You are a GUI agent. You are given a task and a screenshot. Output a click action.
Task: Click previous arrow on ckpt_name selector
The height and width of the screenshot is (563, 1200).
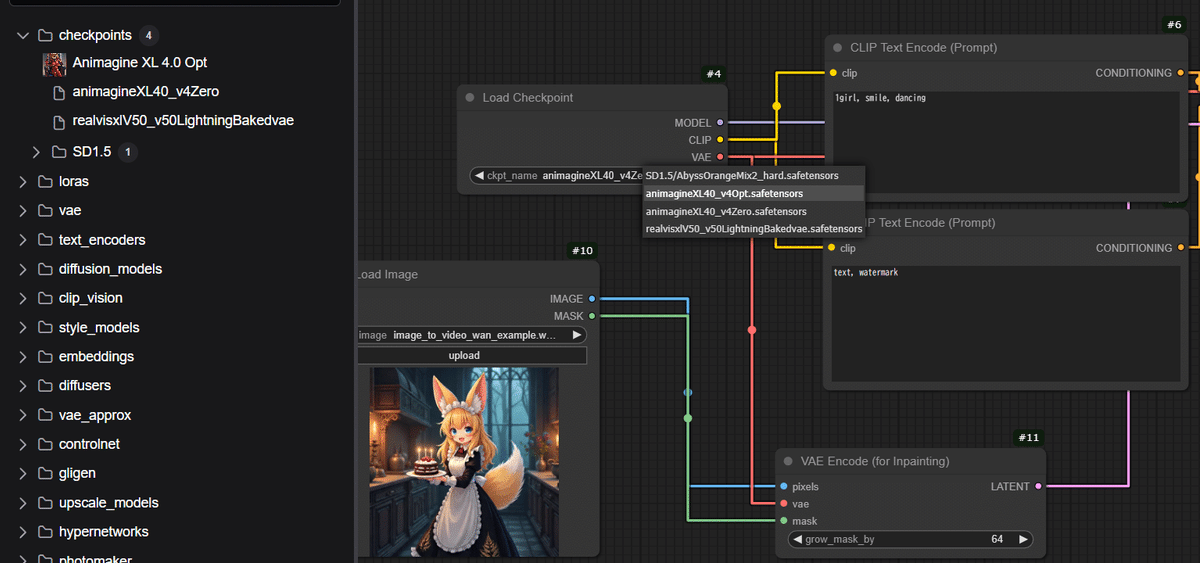point(479,176)
